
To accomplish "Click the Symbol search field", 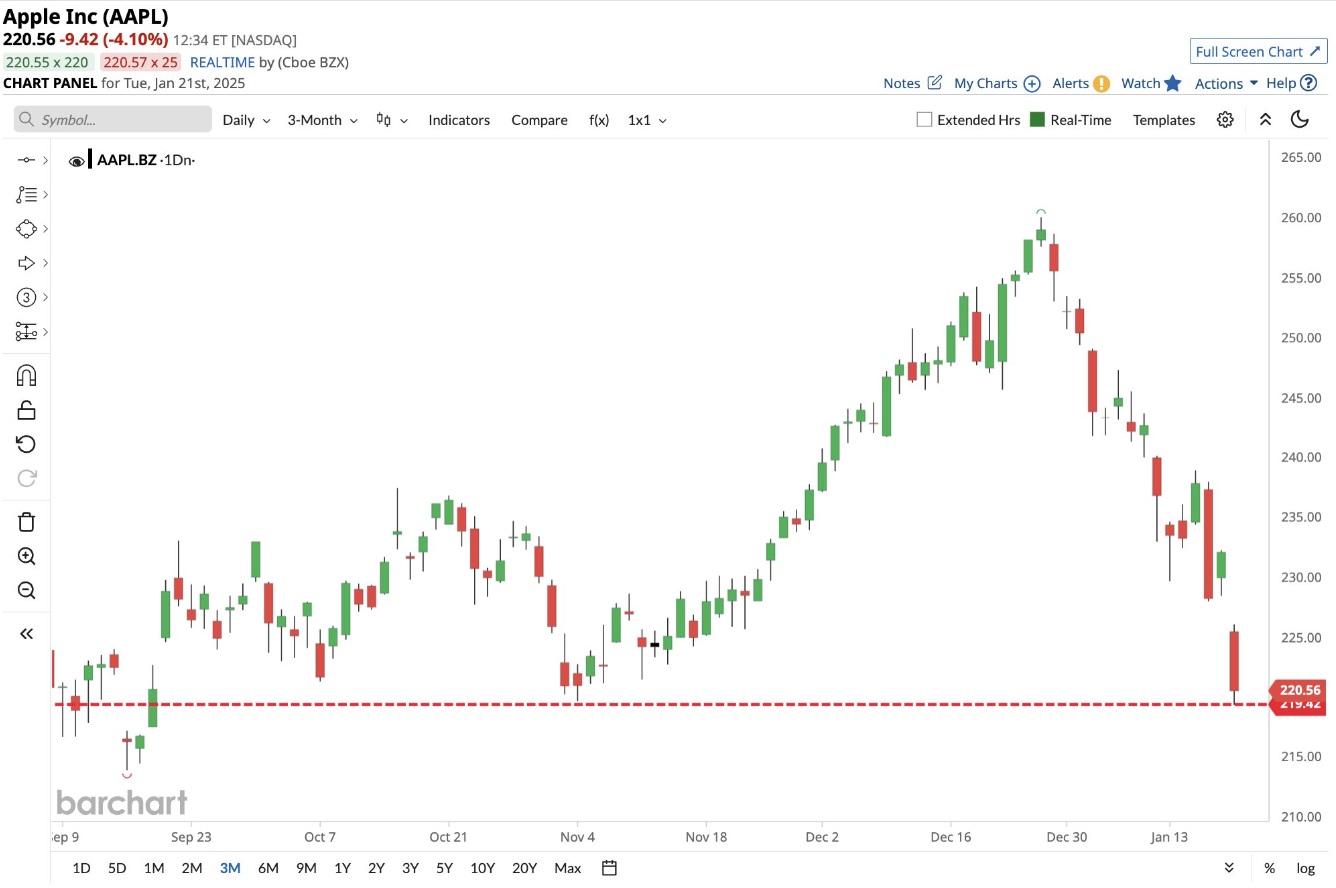I will pos(113,120).
